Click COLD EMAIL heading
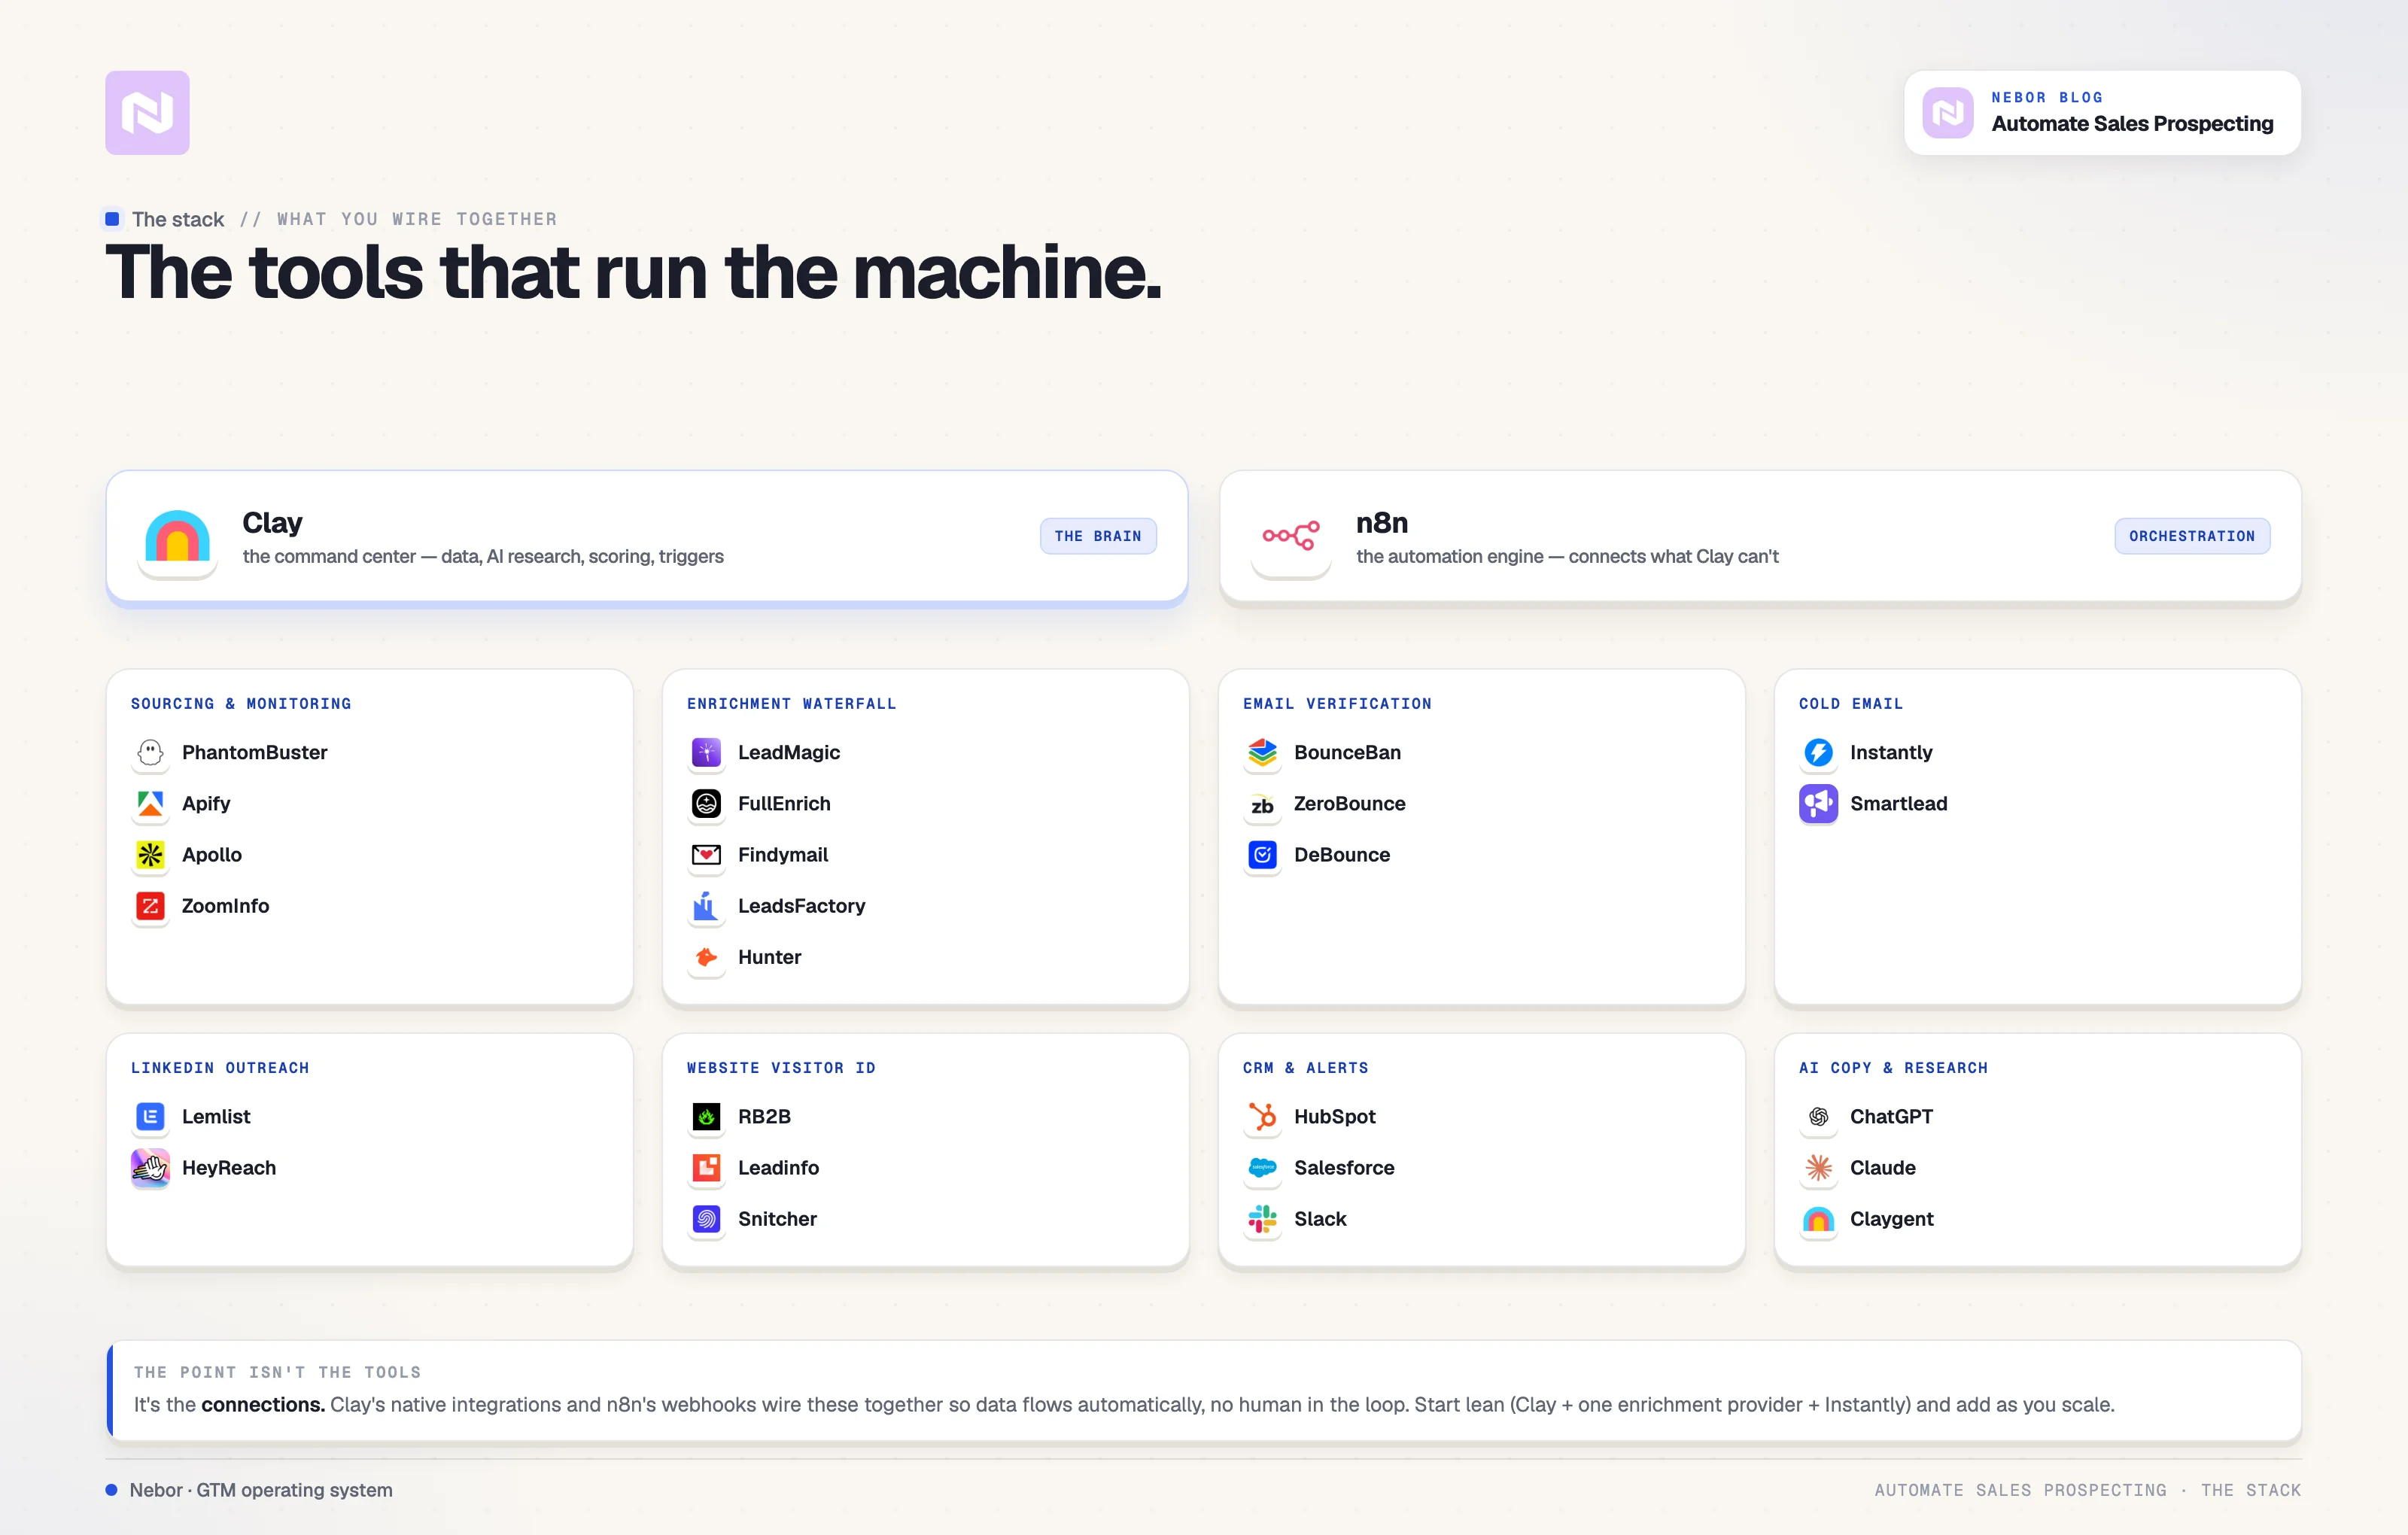This screenshot has height=1535, width=2408. (x=1850, y=703)
